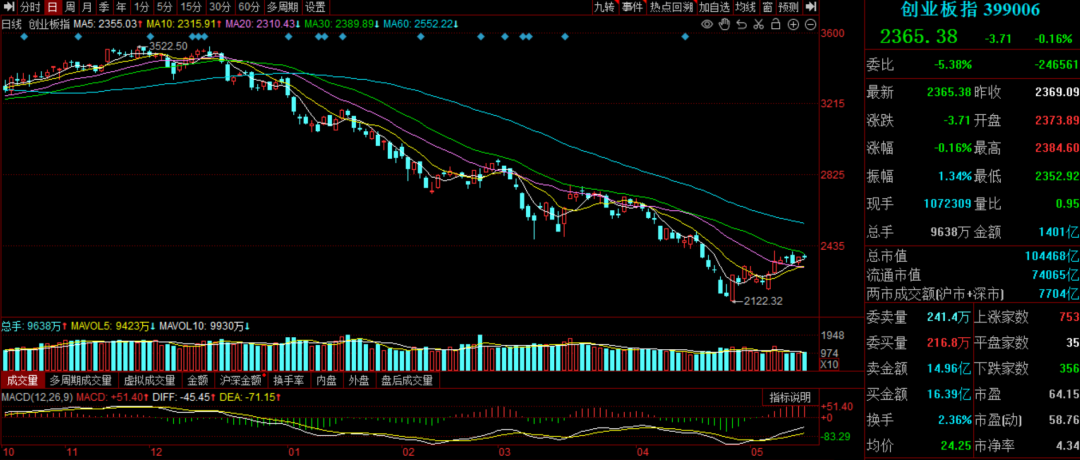Image resolution: width=1080 pixels, height=460 pixels.
Task: Select the 日 daily period tab
Action: tap(52, 8)
